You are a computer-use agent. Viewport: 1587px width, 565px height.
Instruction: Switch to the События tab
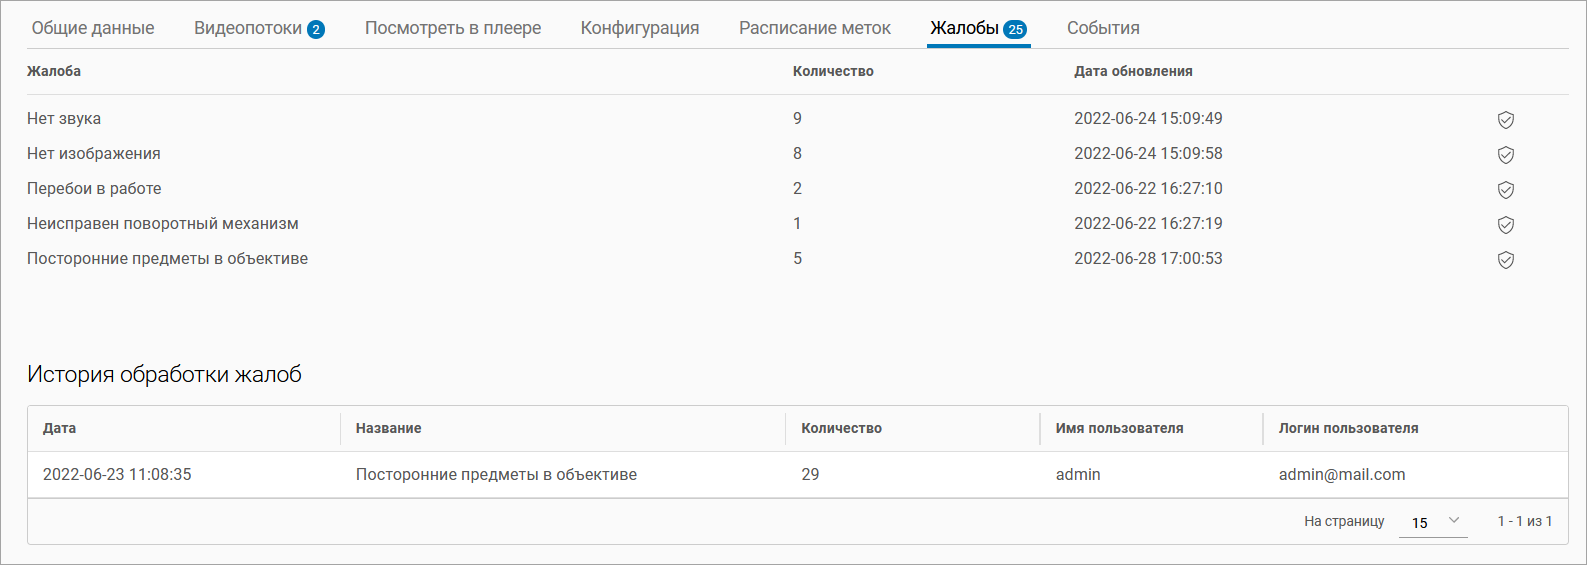point(1103,28)
